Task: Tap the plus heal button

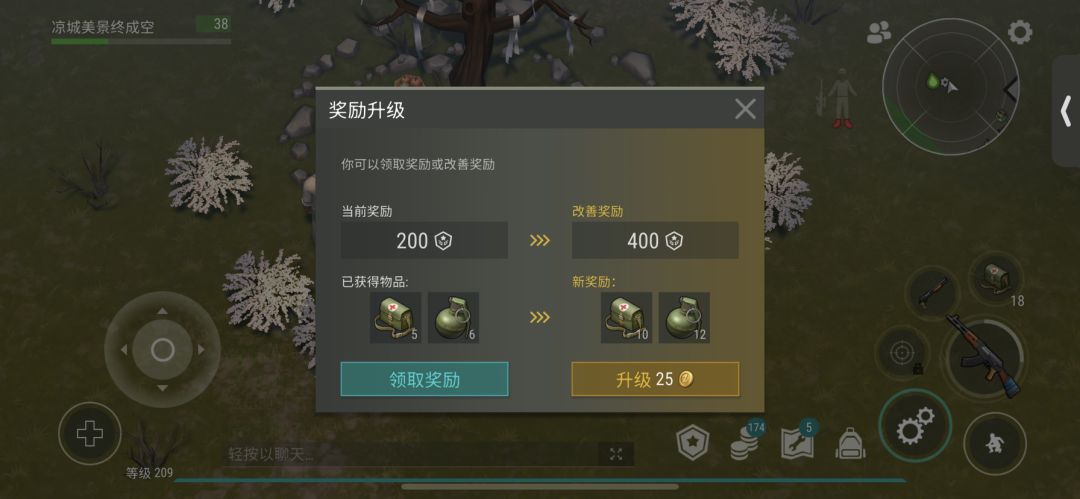Action: (x=90, y=434)
